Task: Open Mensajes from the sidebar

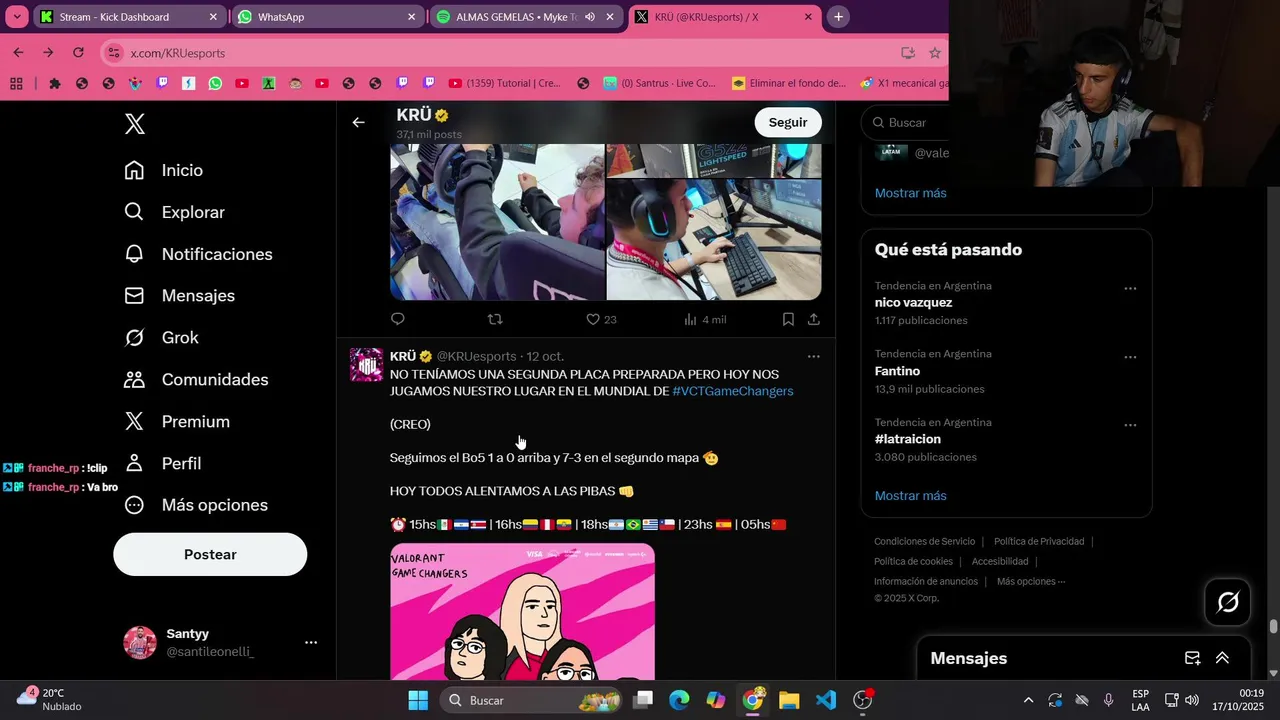Action: [179, 296]
